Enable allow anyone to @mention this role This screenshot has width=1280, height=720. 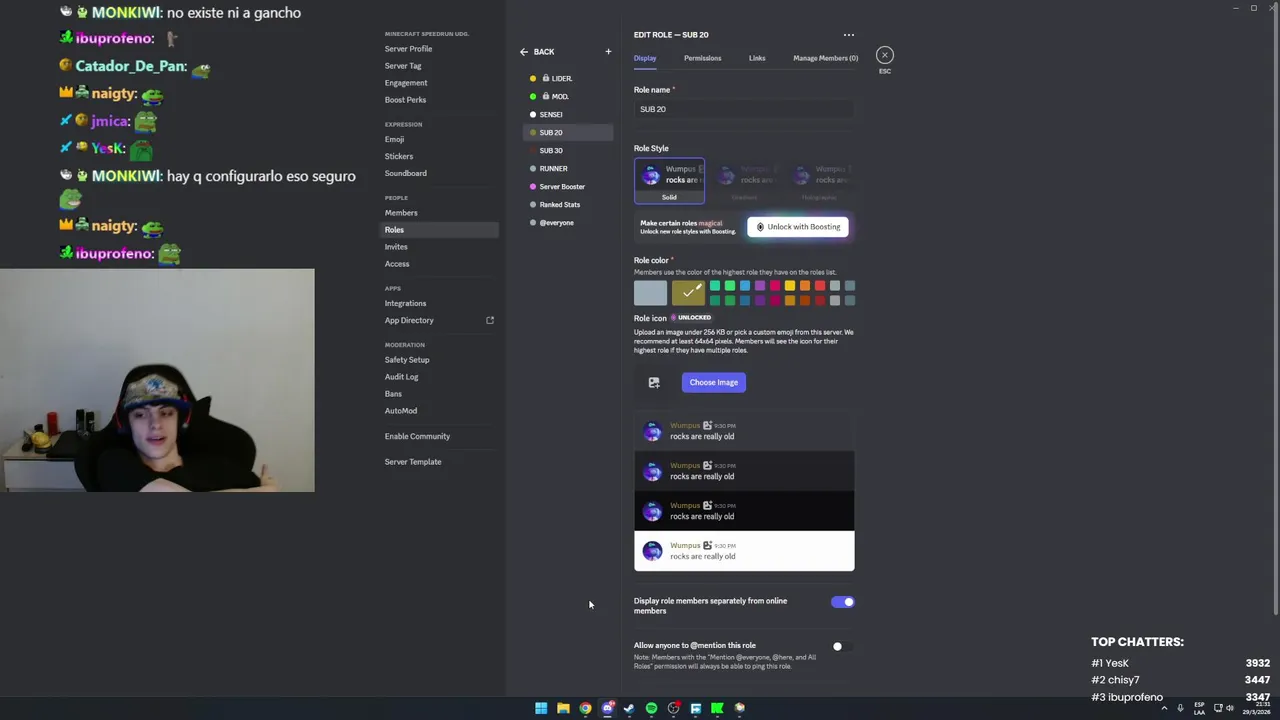pyautogui.click(x=843, y=646)
